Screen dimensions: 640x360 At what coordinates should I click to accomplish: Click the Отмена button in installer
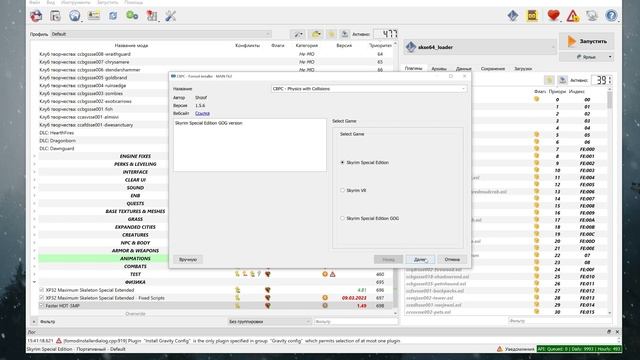pos(452,260)
